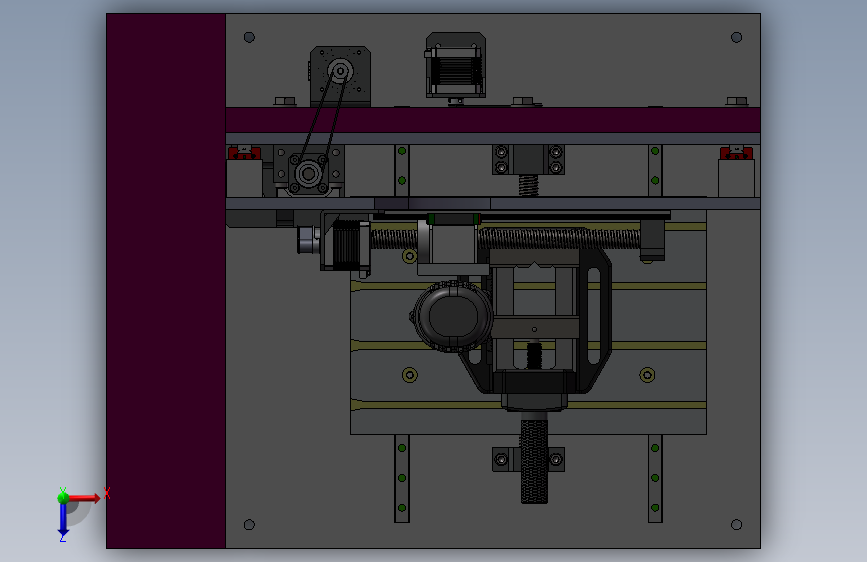Select the brass insert on plate's right side

pos(647,375)
